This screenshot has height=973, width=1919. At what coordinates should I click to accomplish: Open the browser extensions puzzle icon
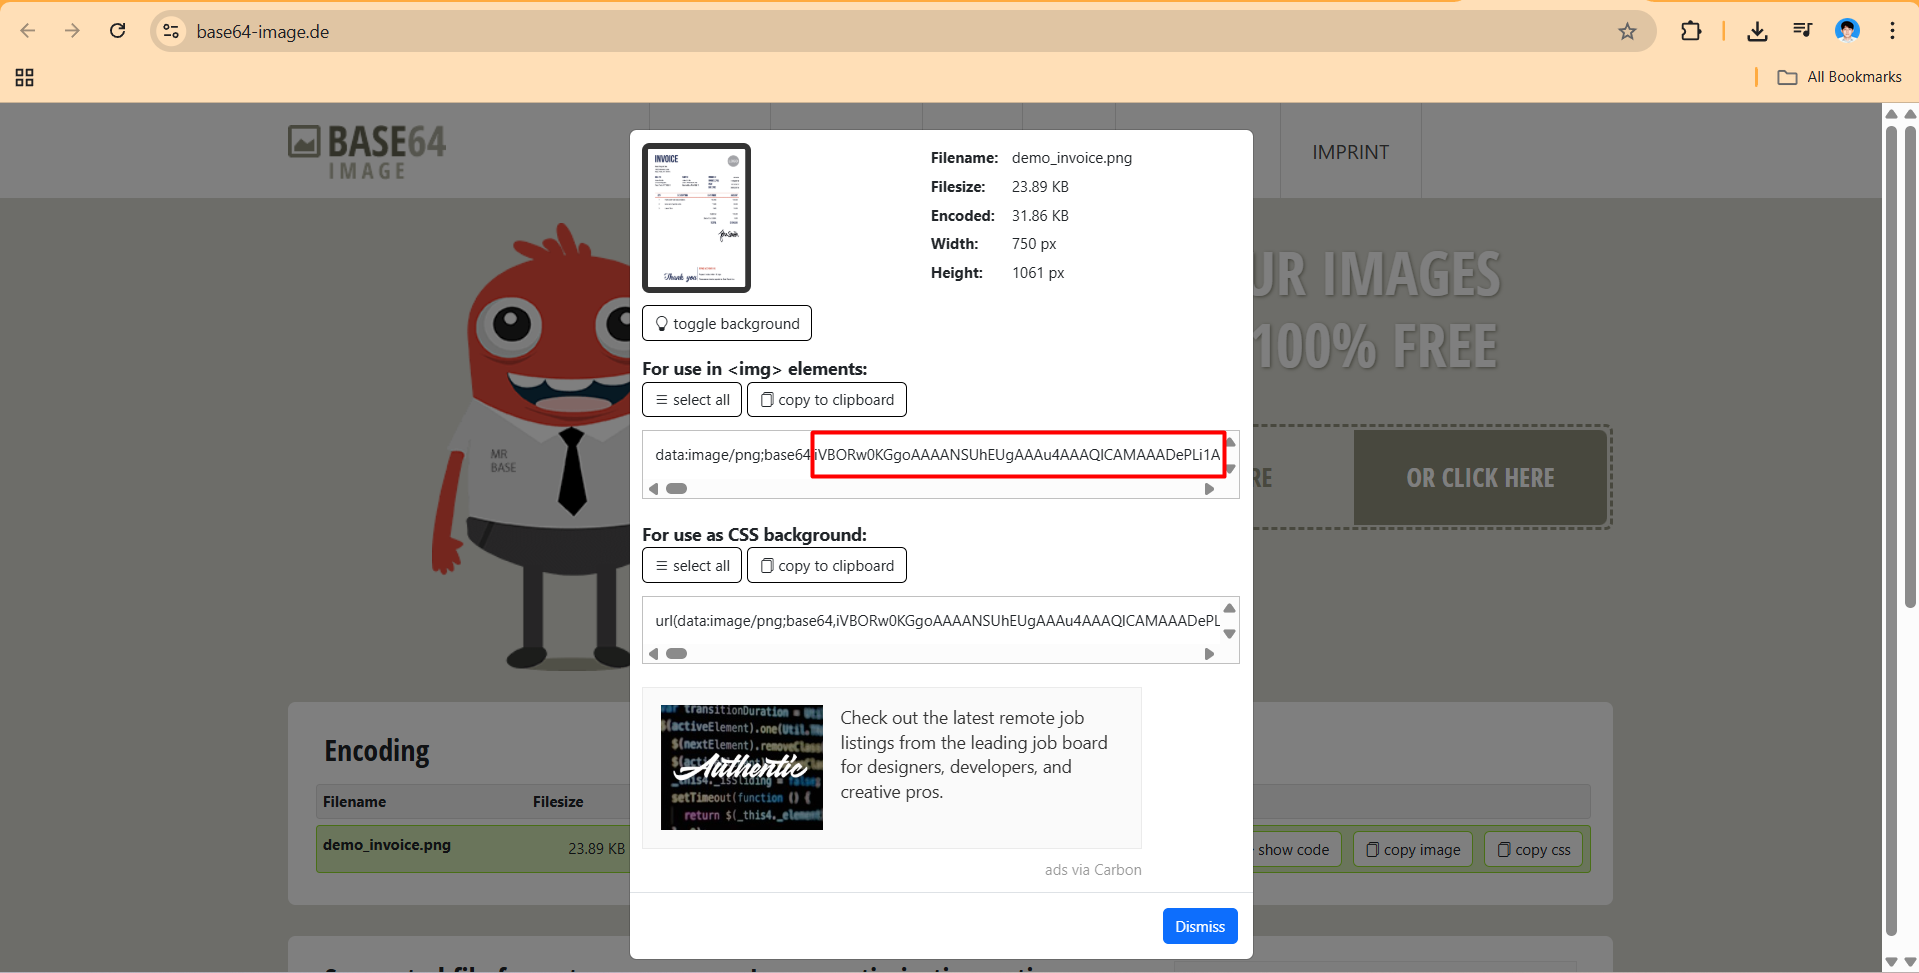coord(1691,31)
